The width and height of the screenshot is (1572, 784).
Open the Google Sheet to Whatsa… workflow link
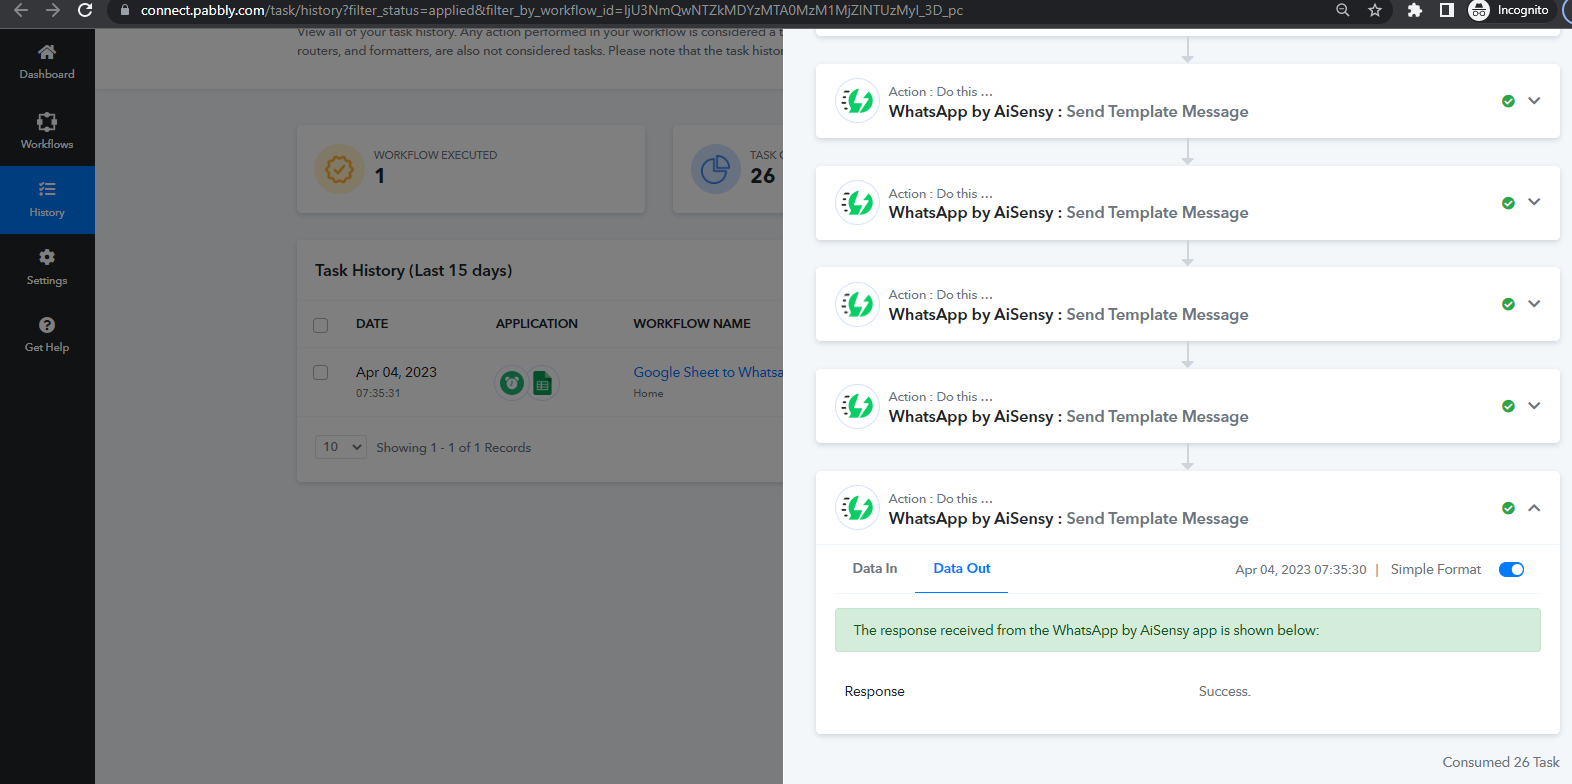(708, 372)
